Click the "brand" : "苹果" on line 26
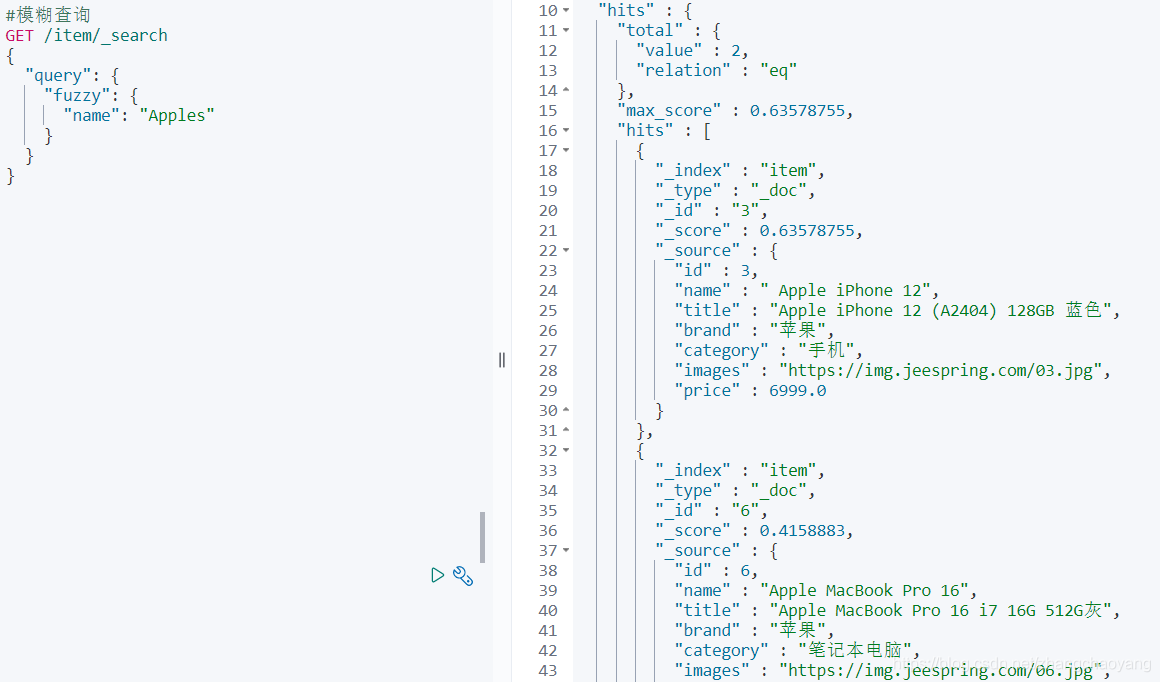The image size is (1160, 682). [x=754, y=331]
